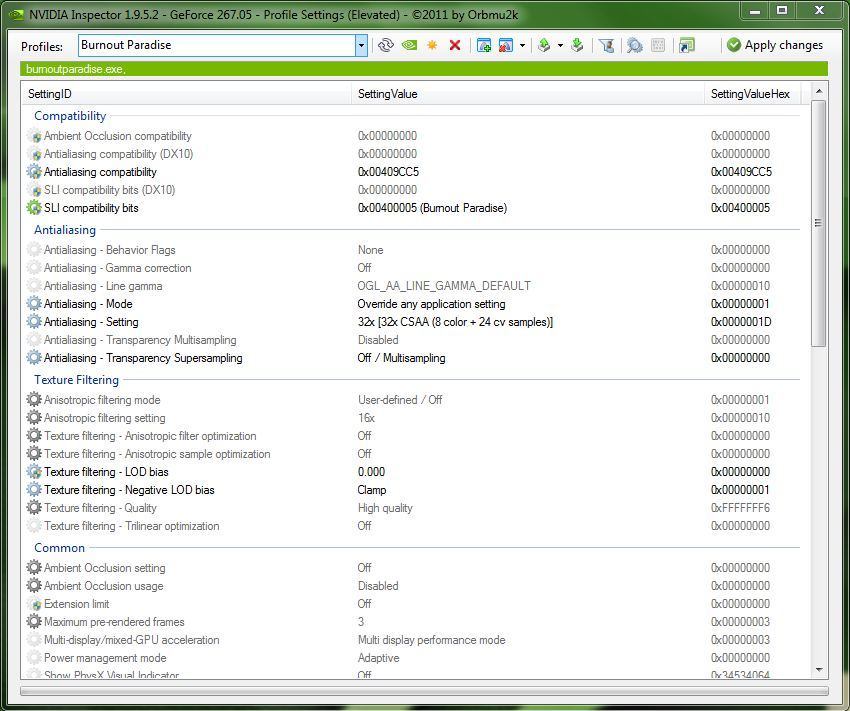Open the dropdown next to remove application icon
The height and width of the screenshot is (711, 850).
(522, 45)
